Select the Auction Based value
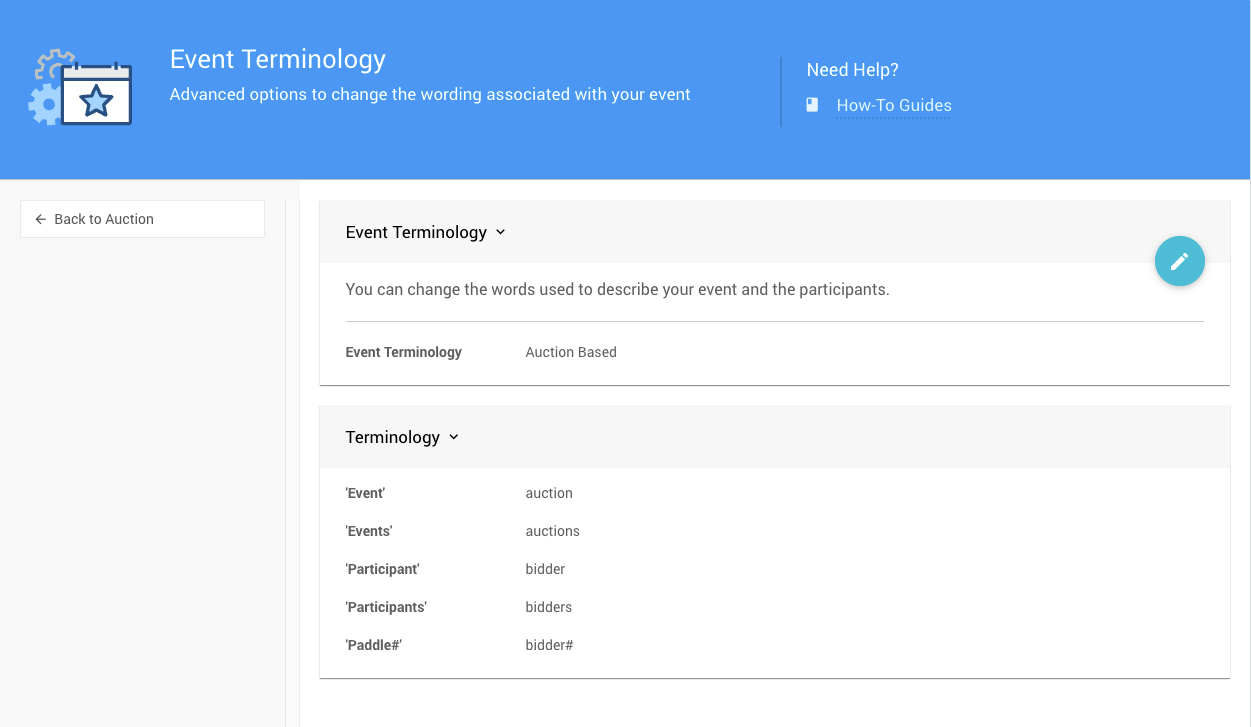1251x727 pixels. pos(570,352)
